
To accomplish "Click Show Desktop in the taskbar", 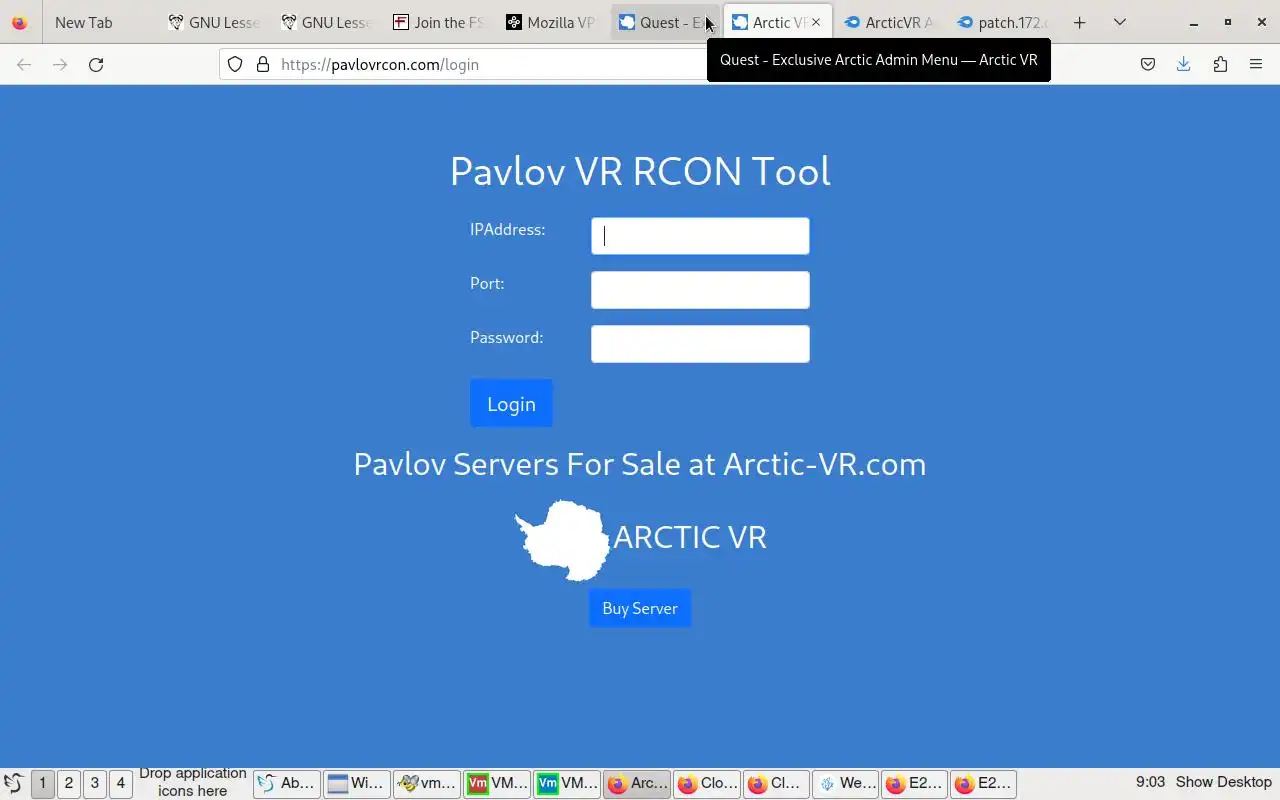I will (1224, 782).
